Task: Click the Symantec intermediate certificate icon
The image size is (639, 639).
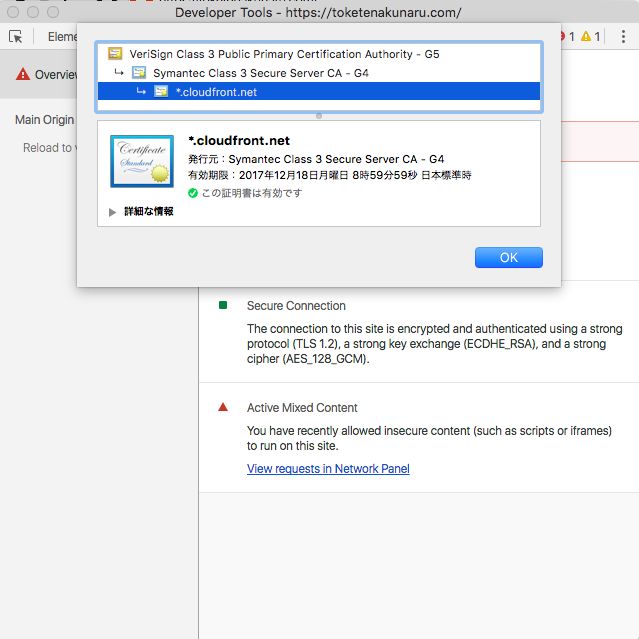Action: point(139,73)
